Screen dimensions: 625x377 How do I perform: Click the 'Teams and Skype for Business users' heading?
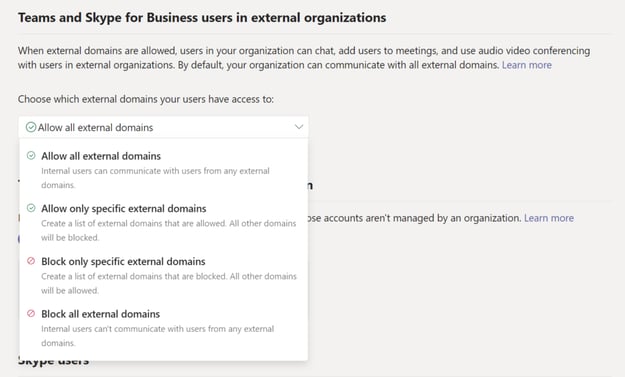(202, 18)
